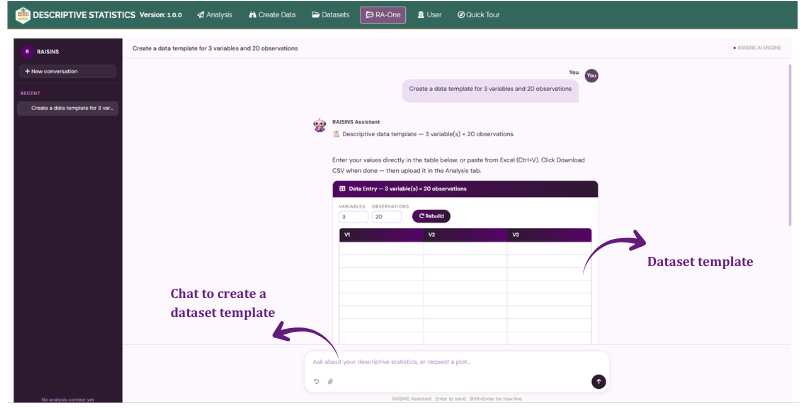Open the User menu
Image resolution: width=800 pixels, height=408 pixels.
(430, 15)
